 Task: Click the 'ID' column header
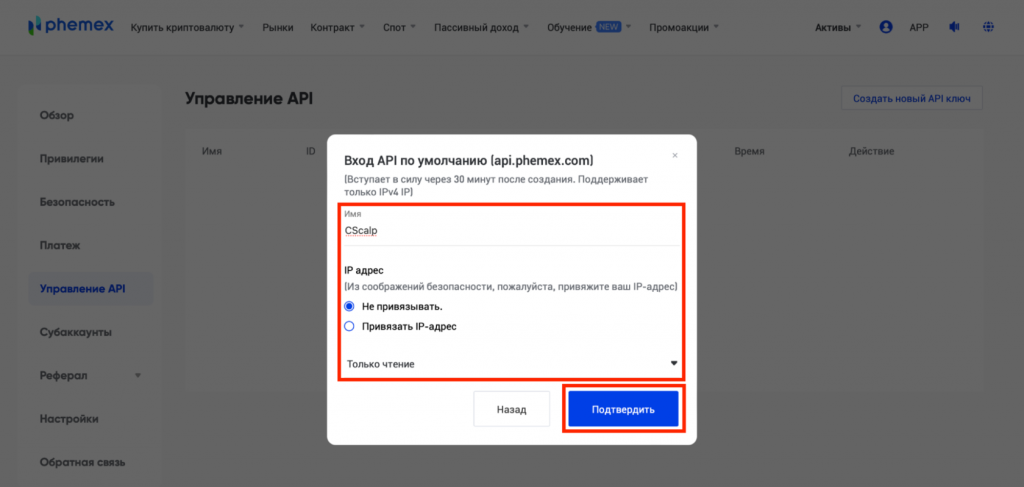pos(311,151)
